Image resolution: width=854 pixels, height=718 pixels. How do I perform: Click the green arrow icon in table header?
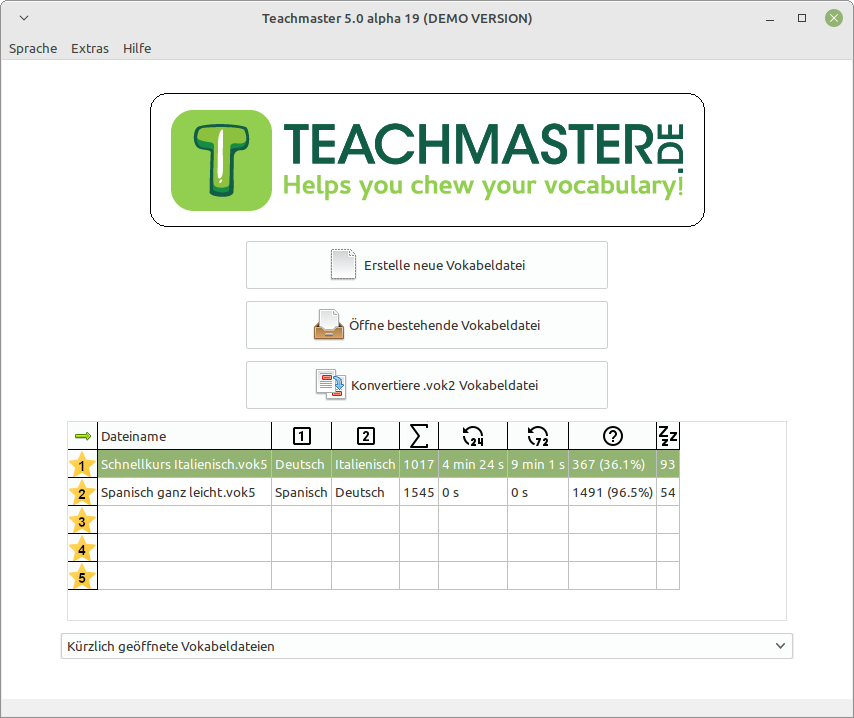click(82, 436)
